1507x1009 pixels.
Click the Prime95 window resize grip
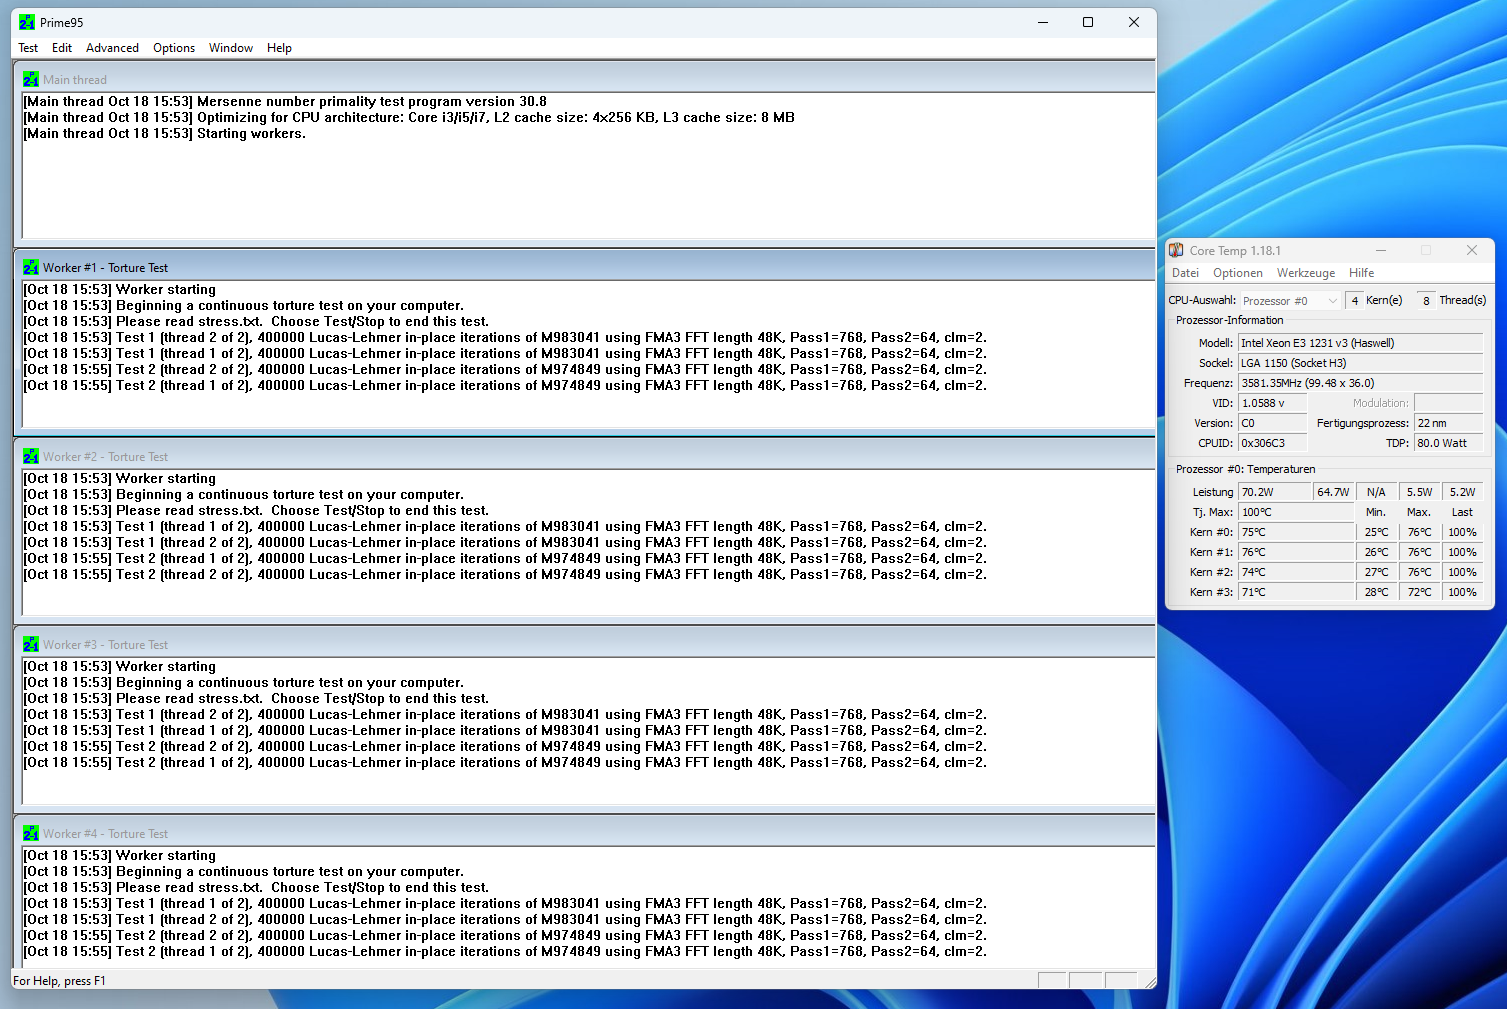pos(1149,981)
